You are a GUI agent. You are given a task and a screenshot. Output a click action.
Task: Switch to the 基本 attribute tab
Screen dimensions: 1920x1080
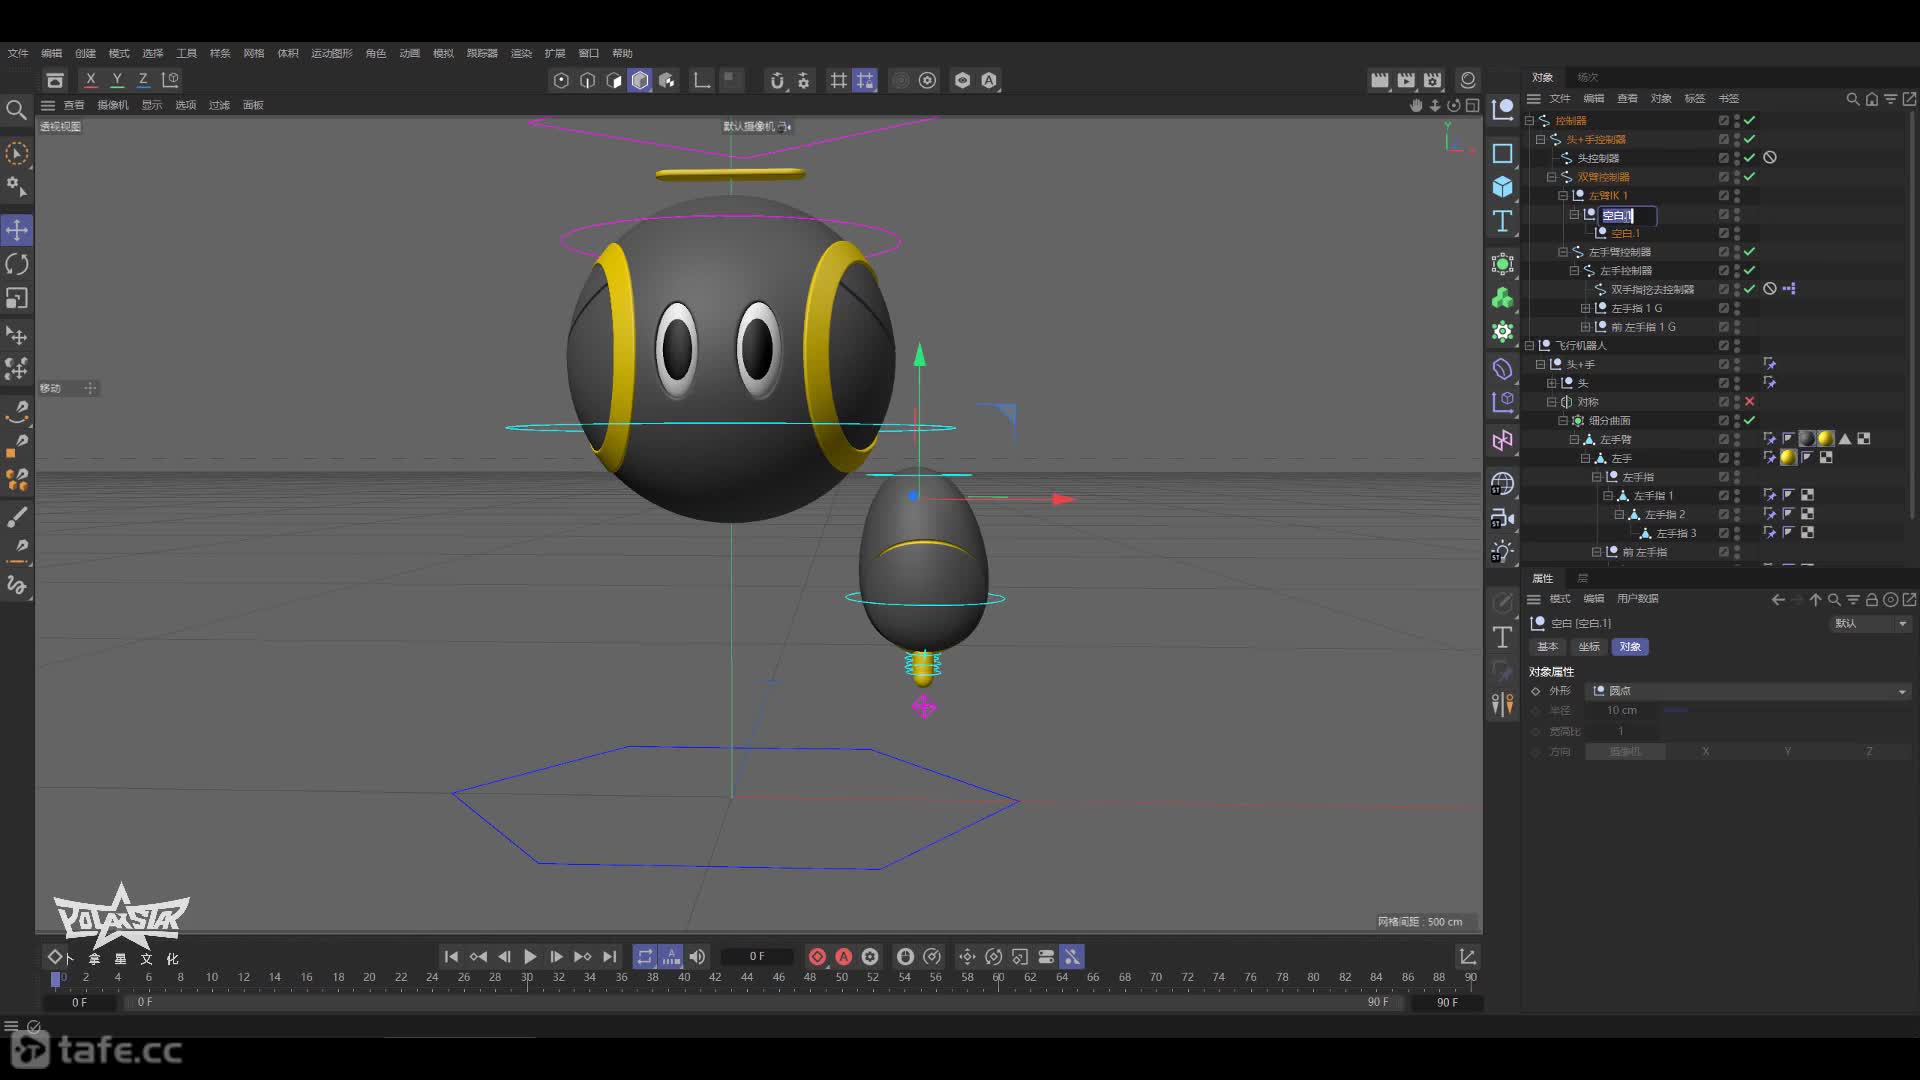tap(1547, 647)
